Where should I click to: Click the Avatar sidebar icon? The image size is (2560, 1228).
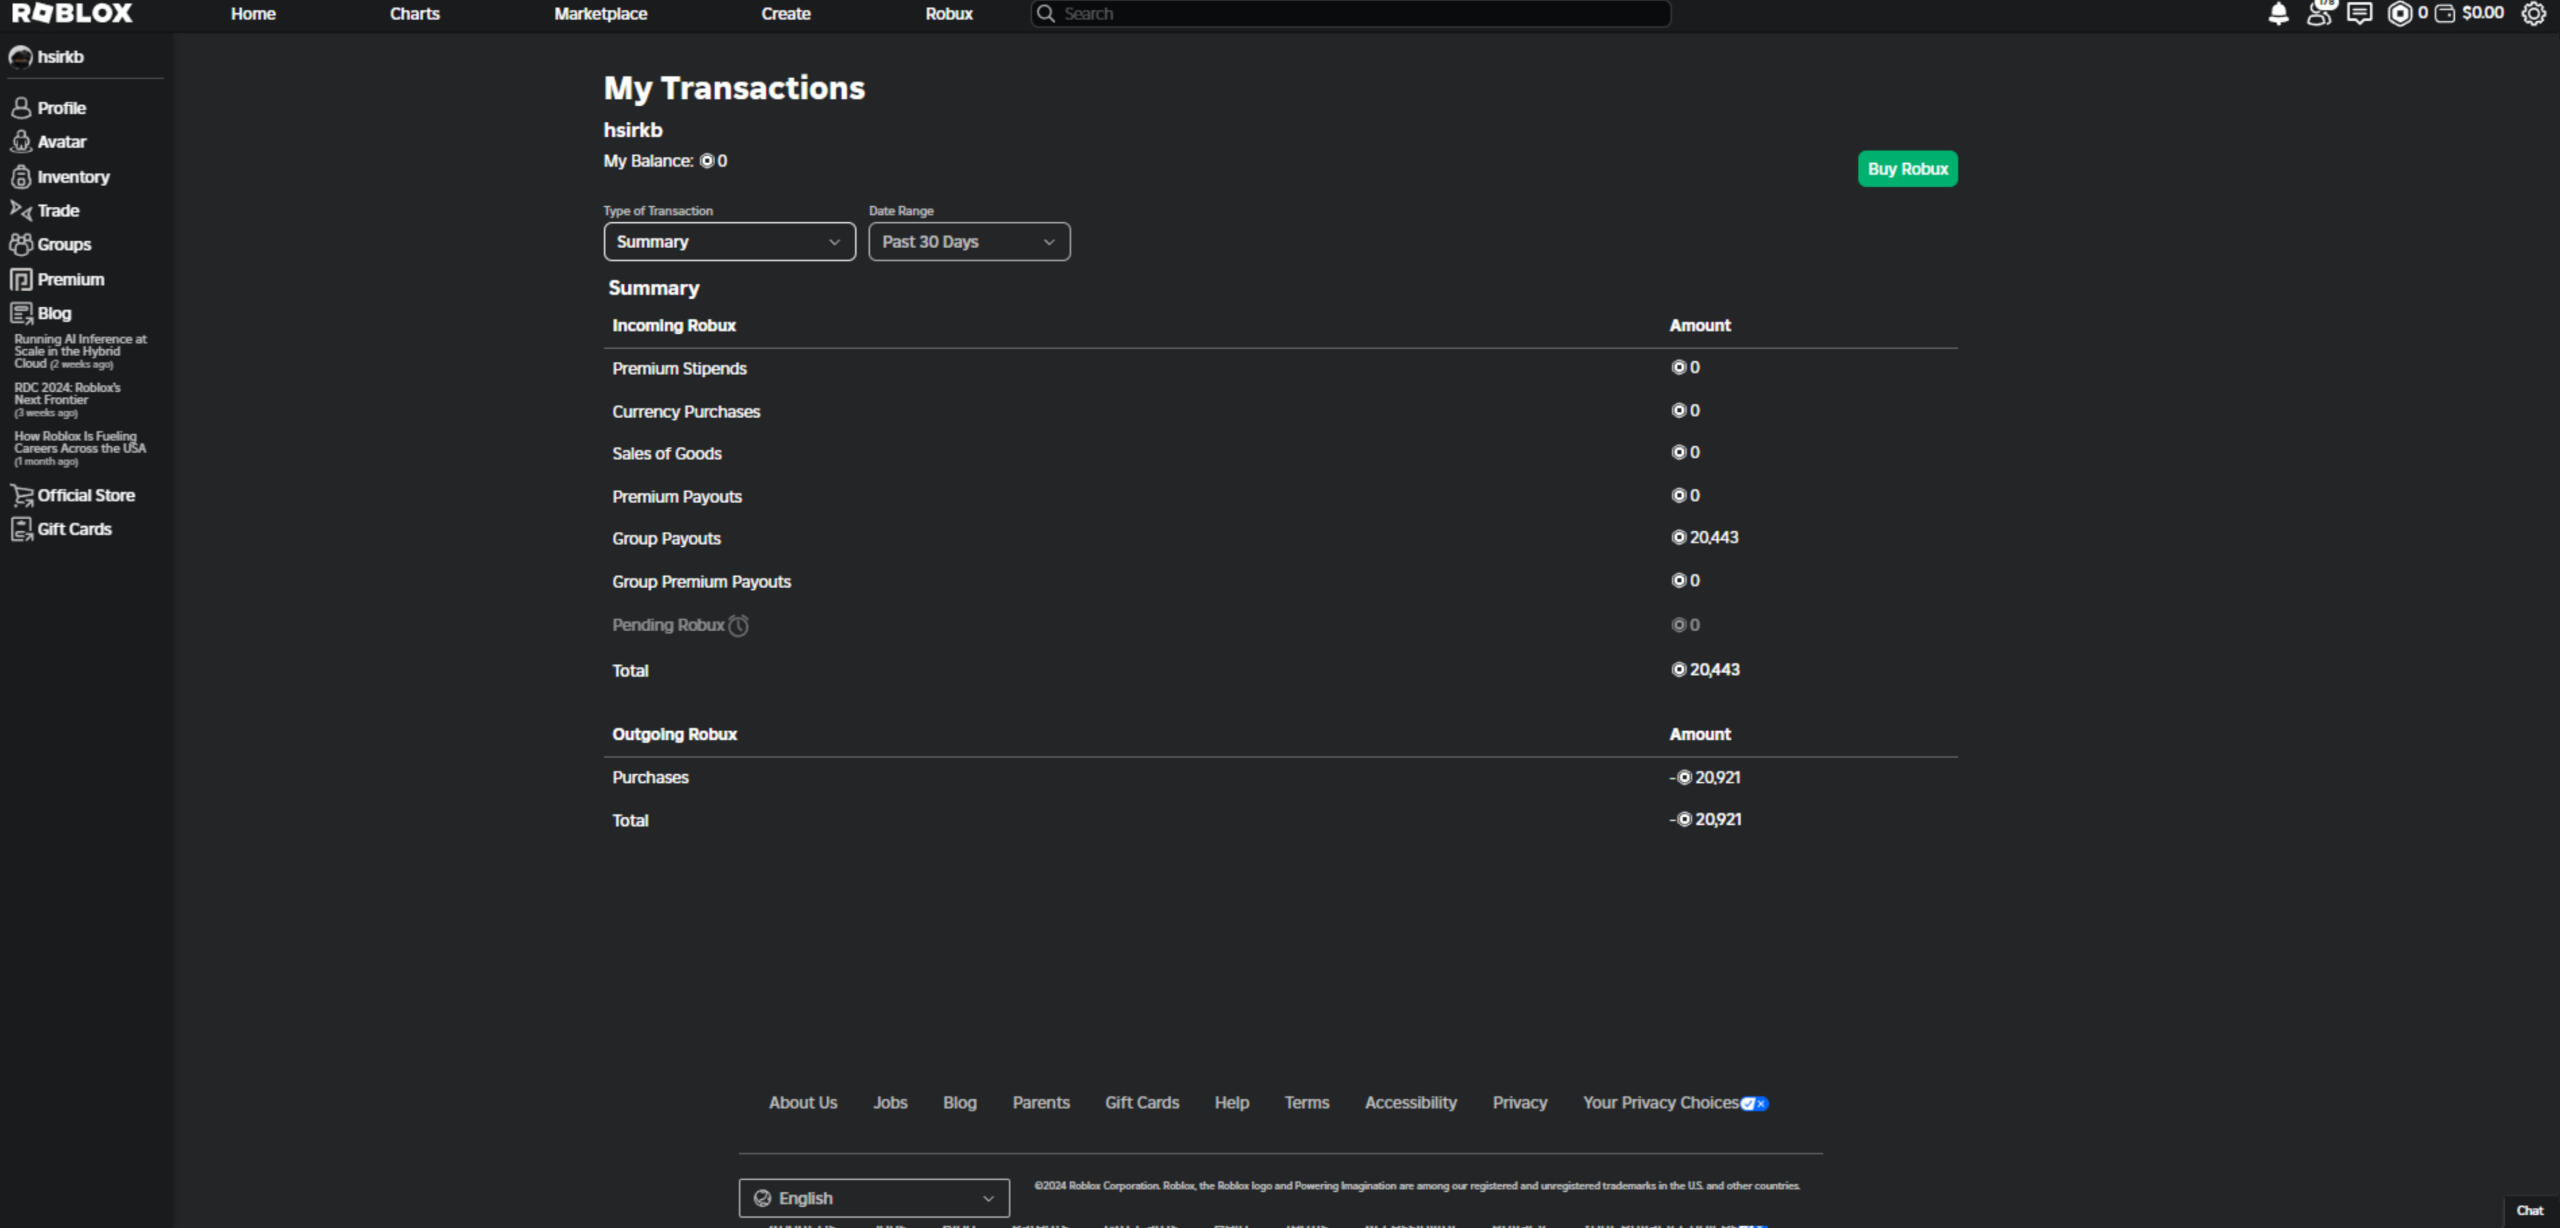coord(21,142)
